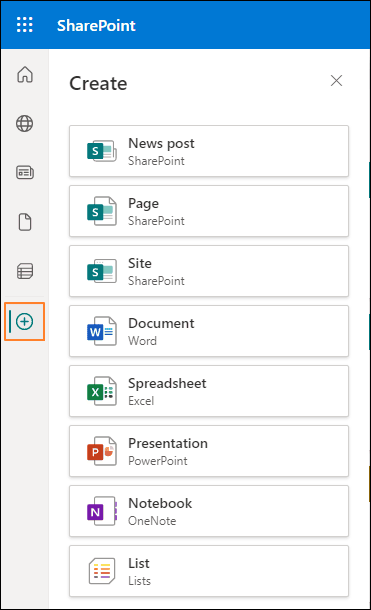The height and width of the screenshot is (610, 371).
Task: Create a new Word Document
Action: click(x=209, y=331)
